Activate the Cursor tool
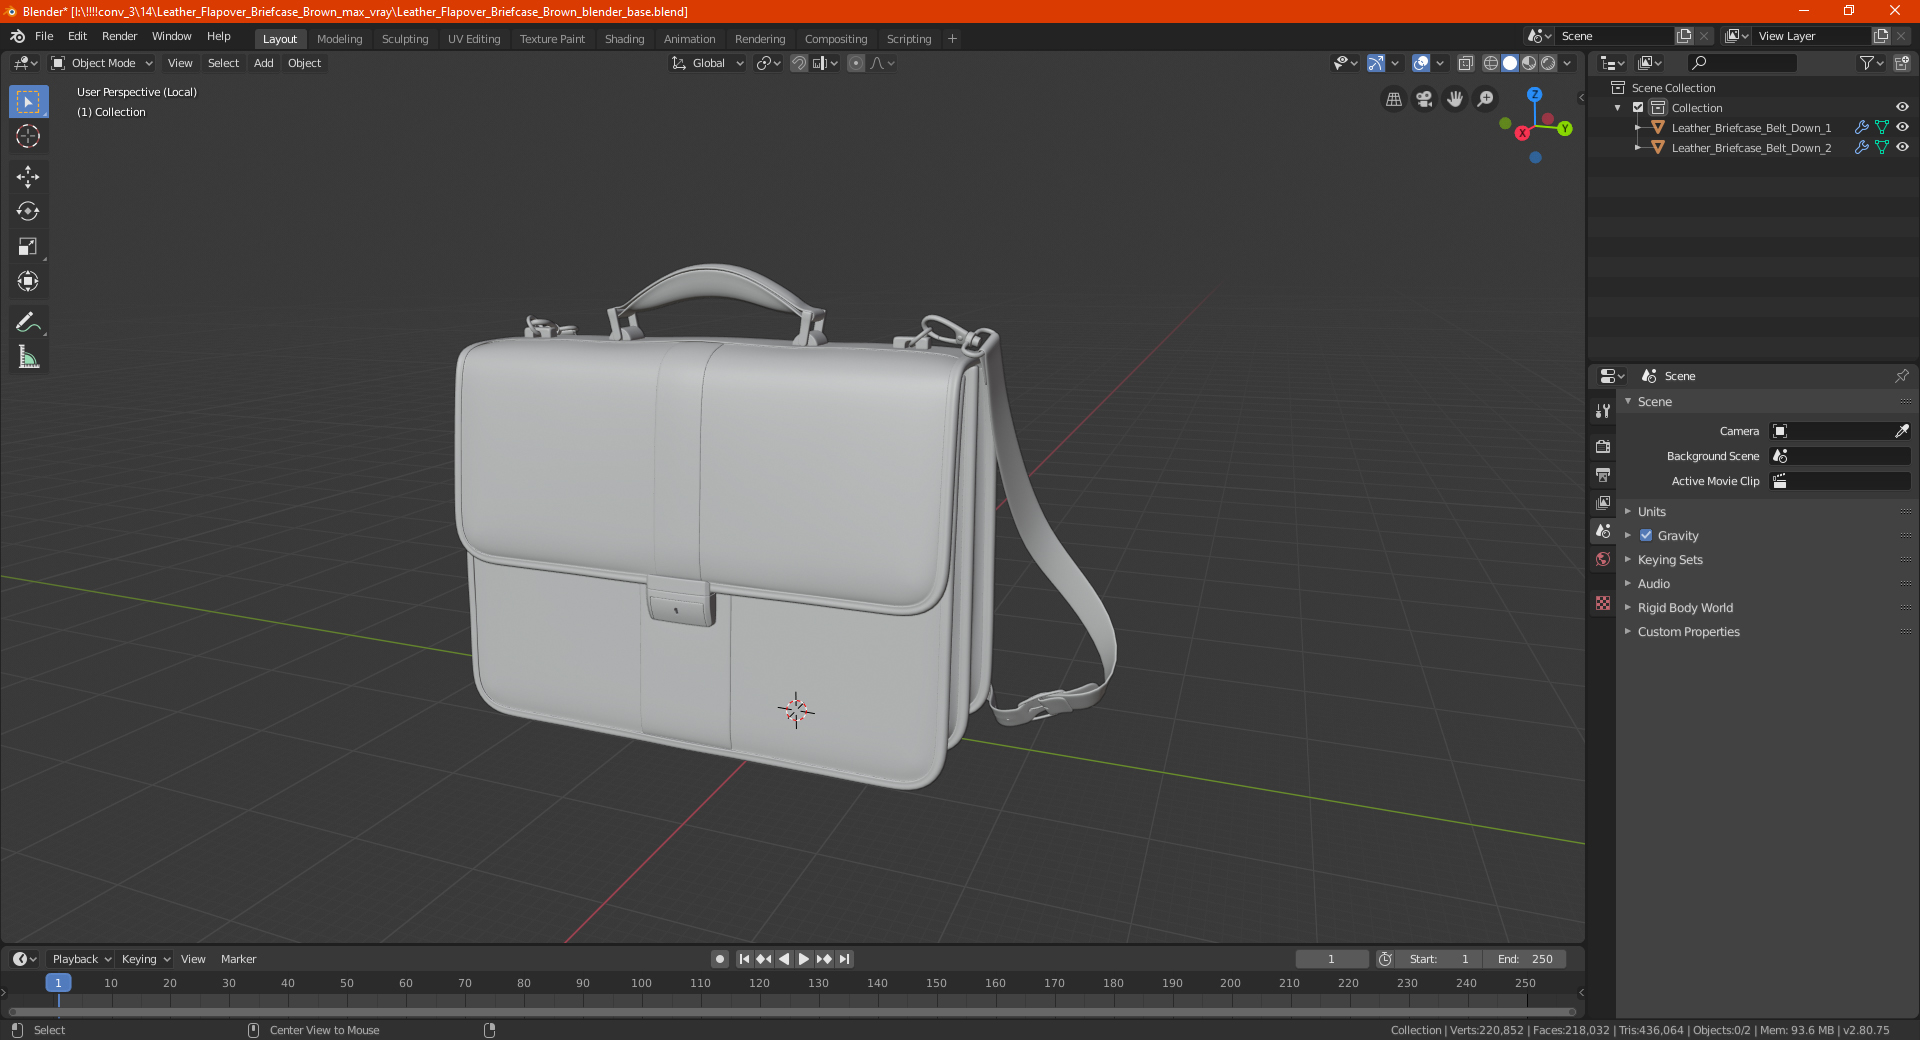The width and height of the screenshot is (1920, 1040). pyautogui.click(x=28, y=137)
